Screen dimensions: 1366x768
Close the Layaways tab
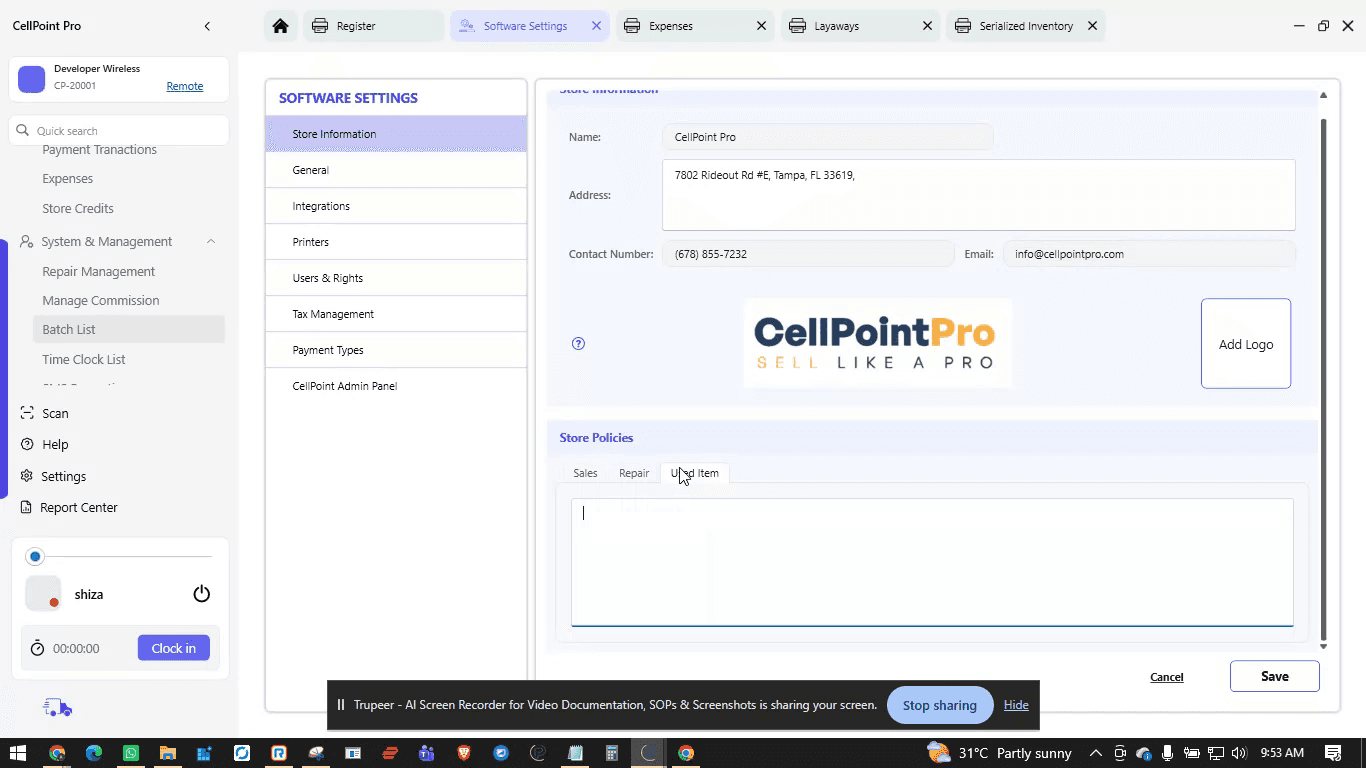click(927, 26)
